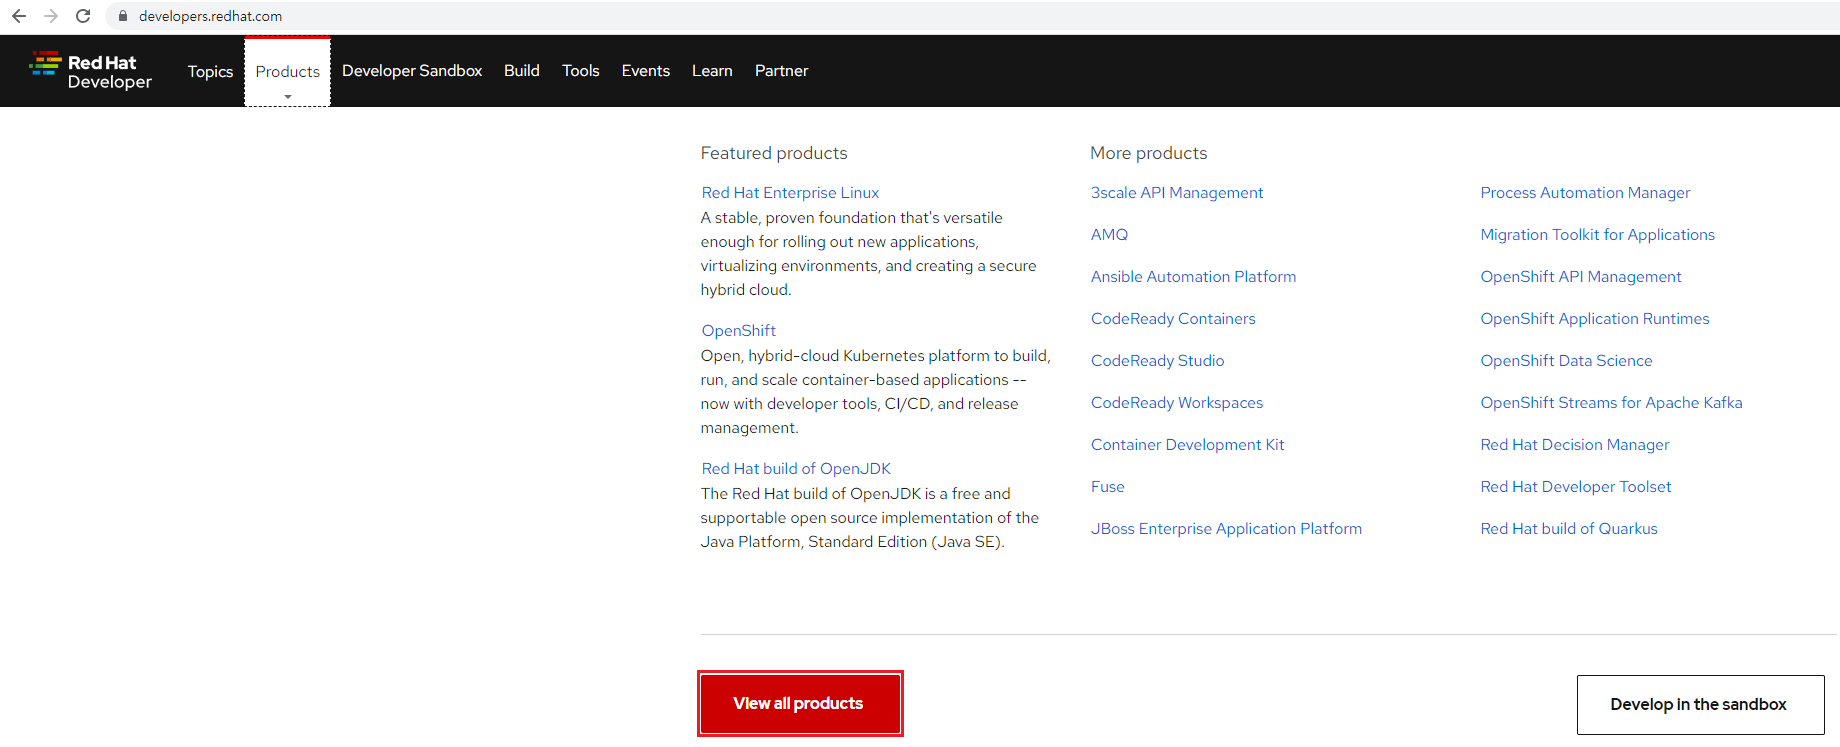Open OpenShift API Management link
Screen dimensions: 1840x747
pyautogui.click(x=1581, y=277)
